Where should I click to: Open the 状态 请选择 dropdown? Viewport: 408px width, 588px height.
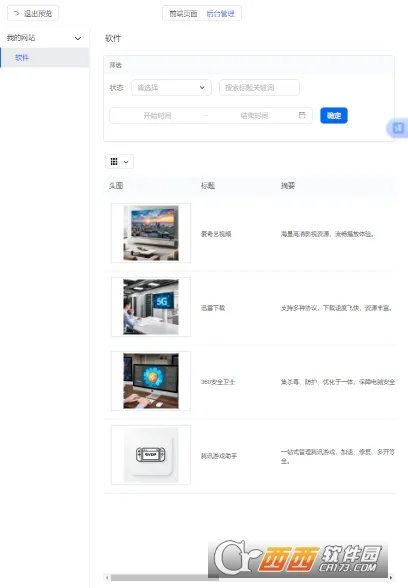click(171, 88)
